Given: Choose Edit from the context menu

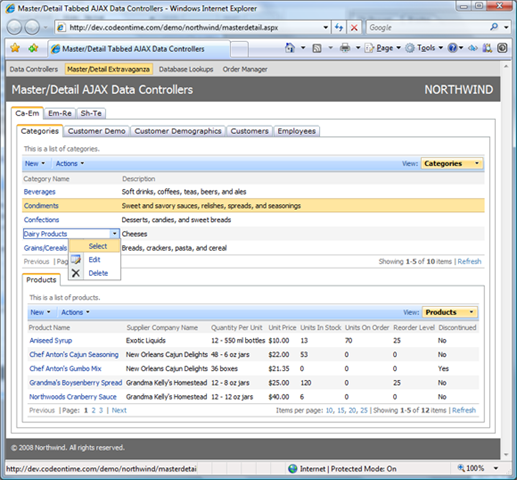Looking at the screenshot, I should click(94, 260).
